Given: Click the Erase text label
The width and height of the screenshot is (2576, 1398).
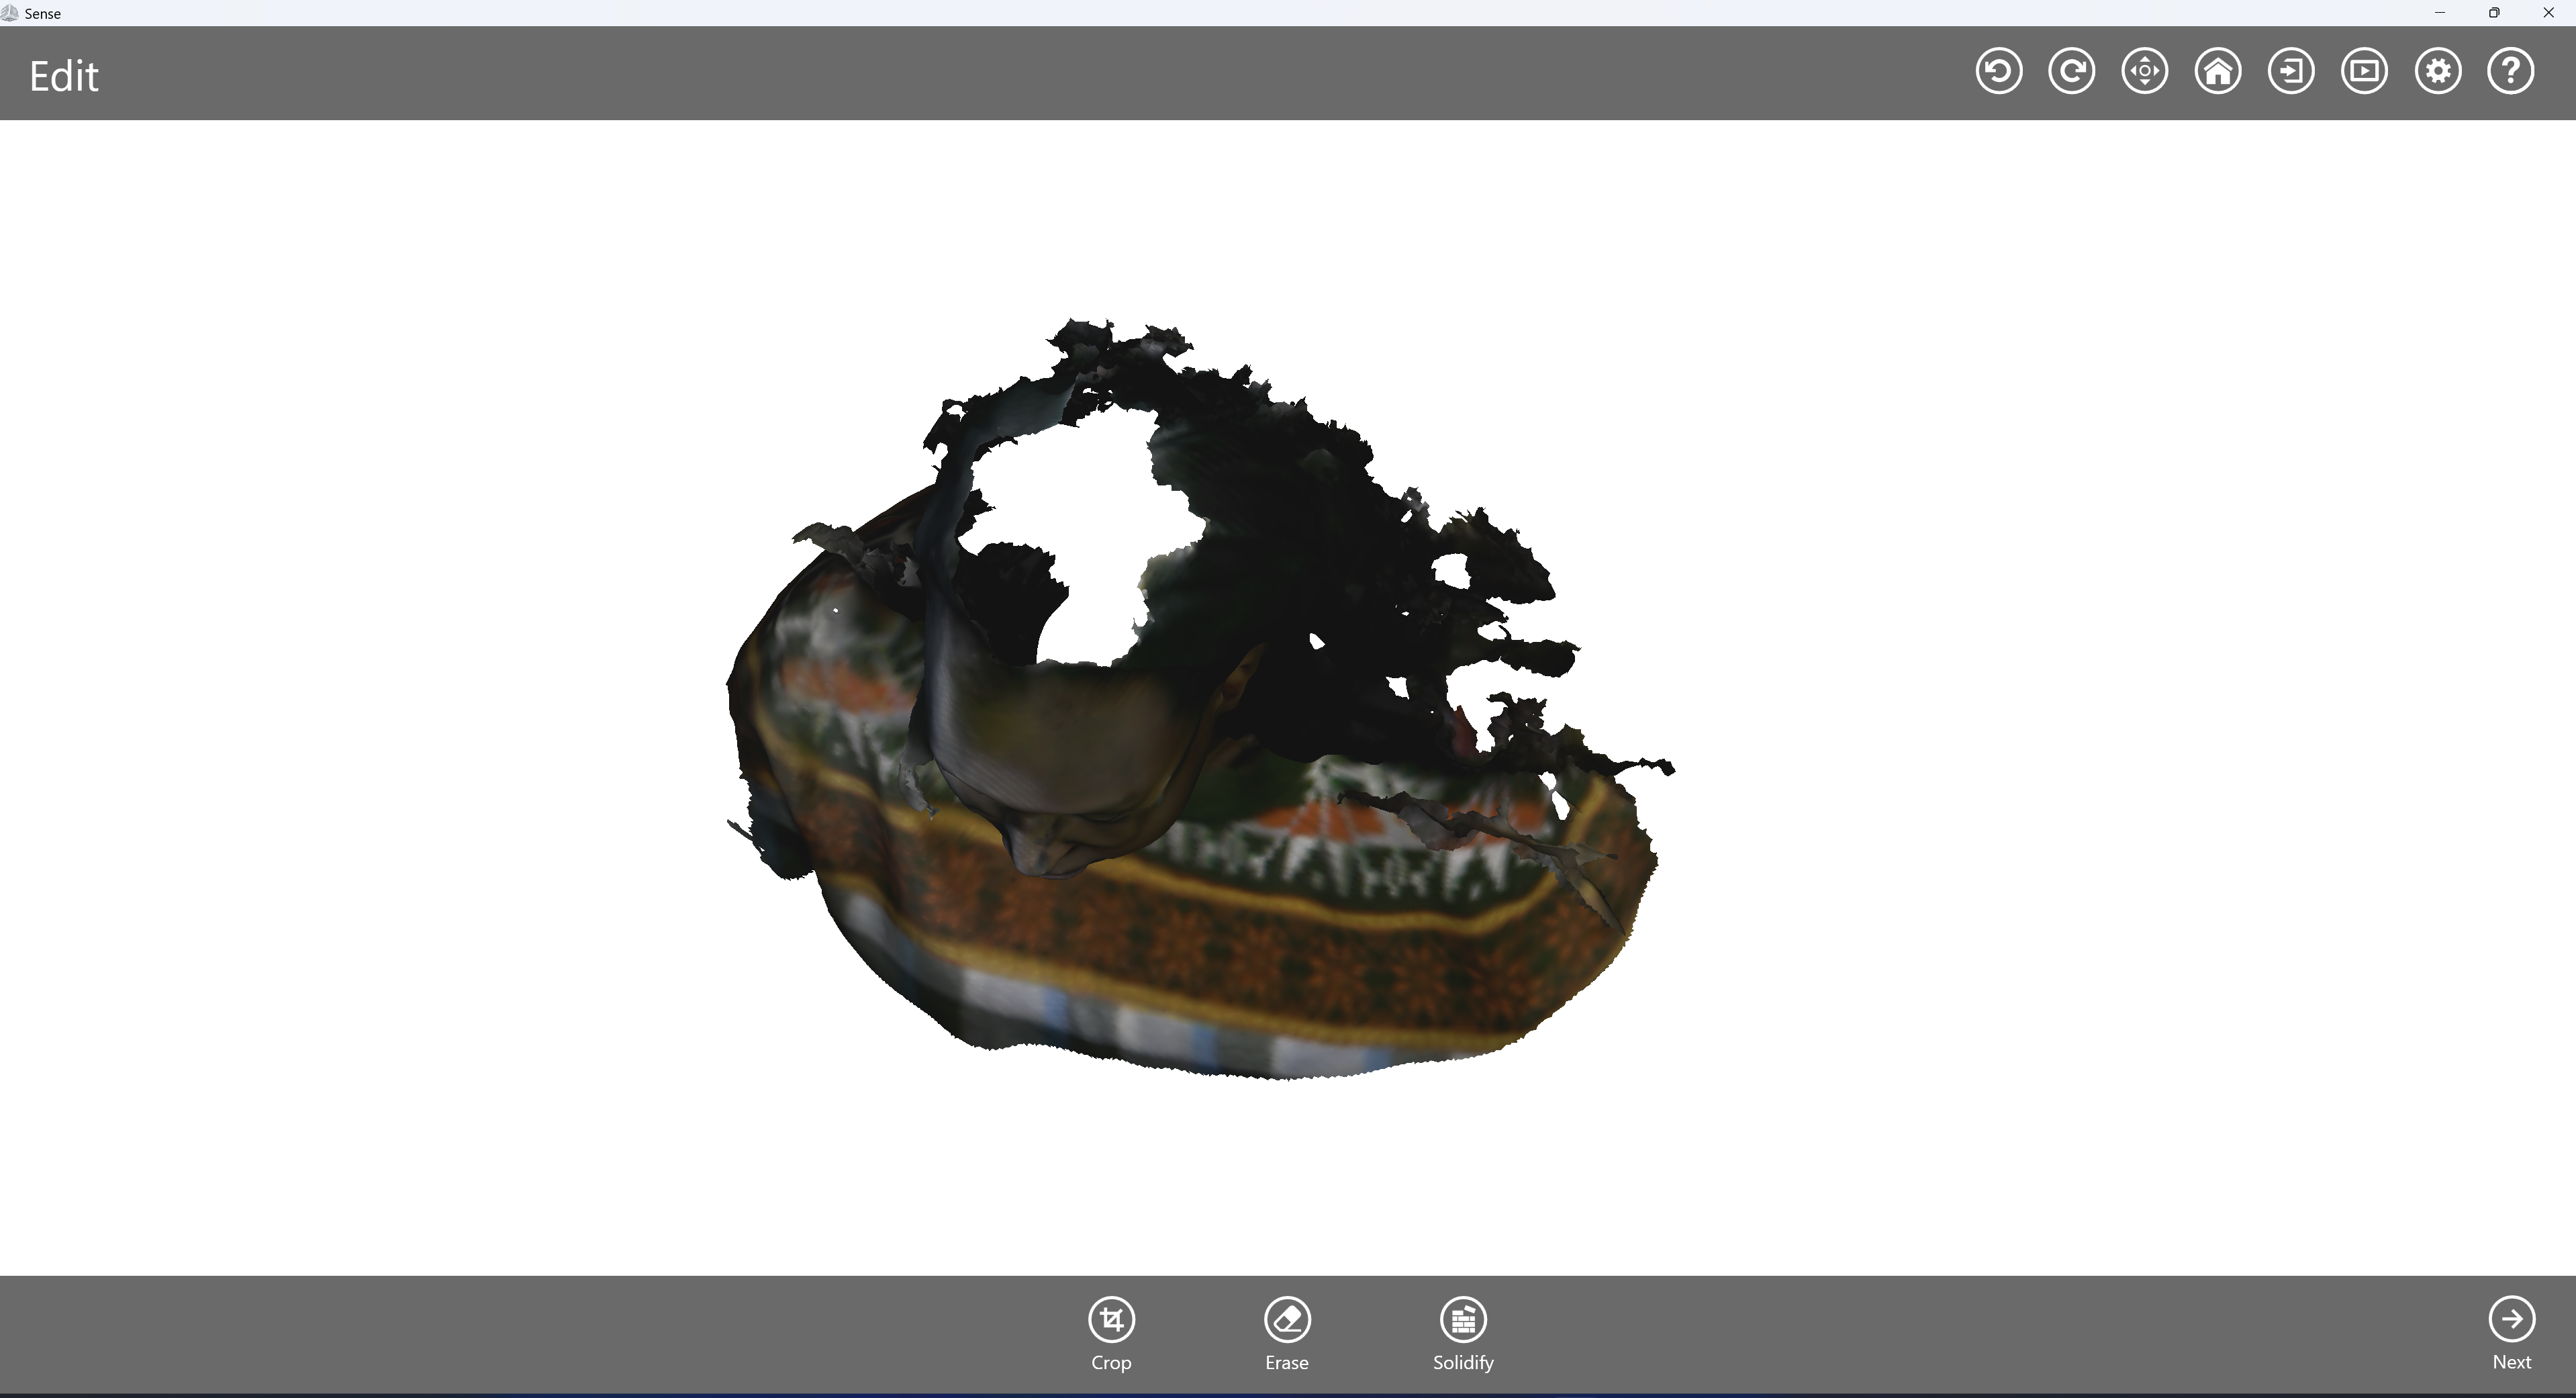Looking at the screenshot, I should click(1287, 1363).
